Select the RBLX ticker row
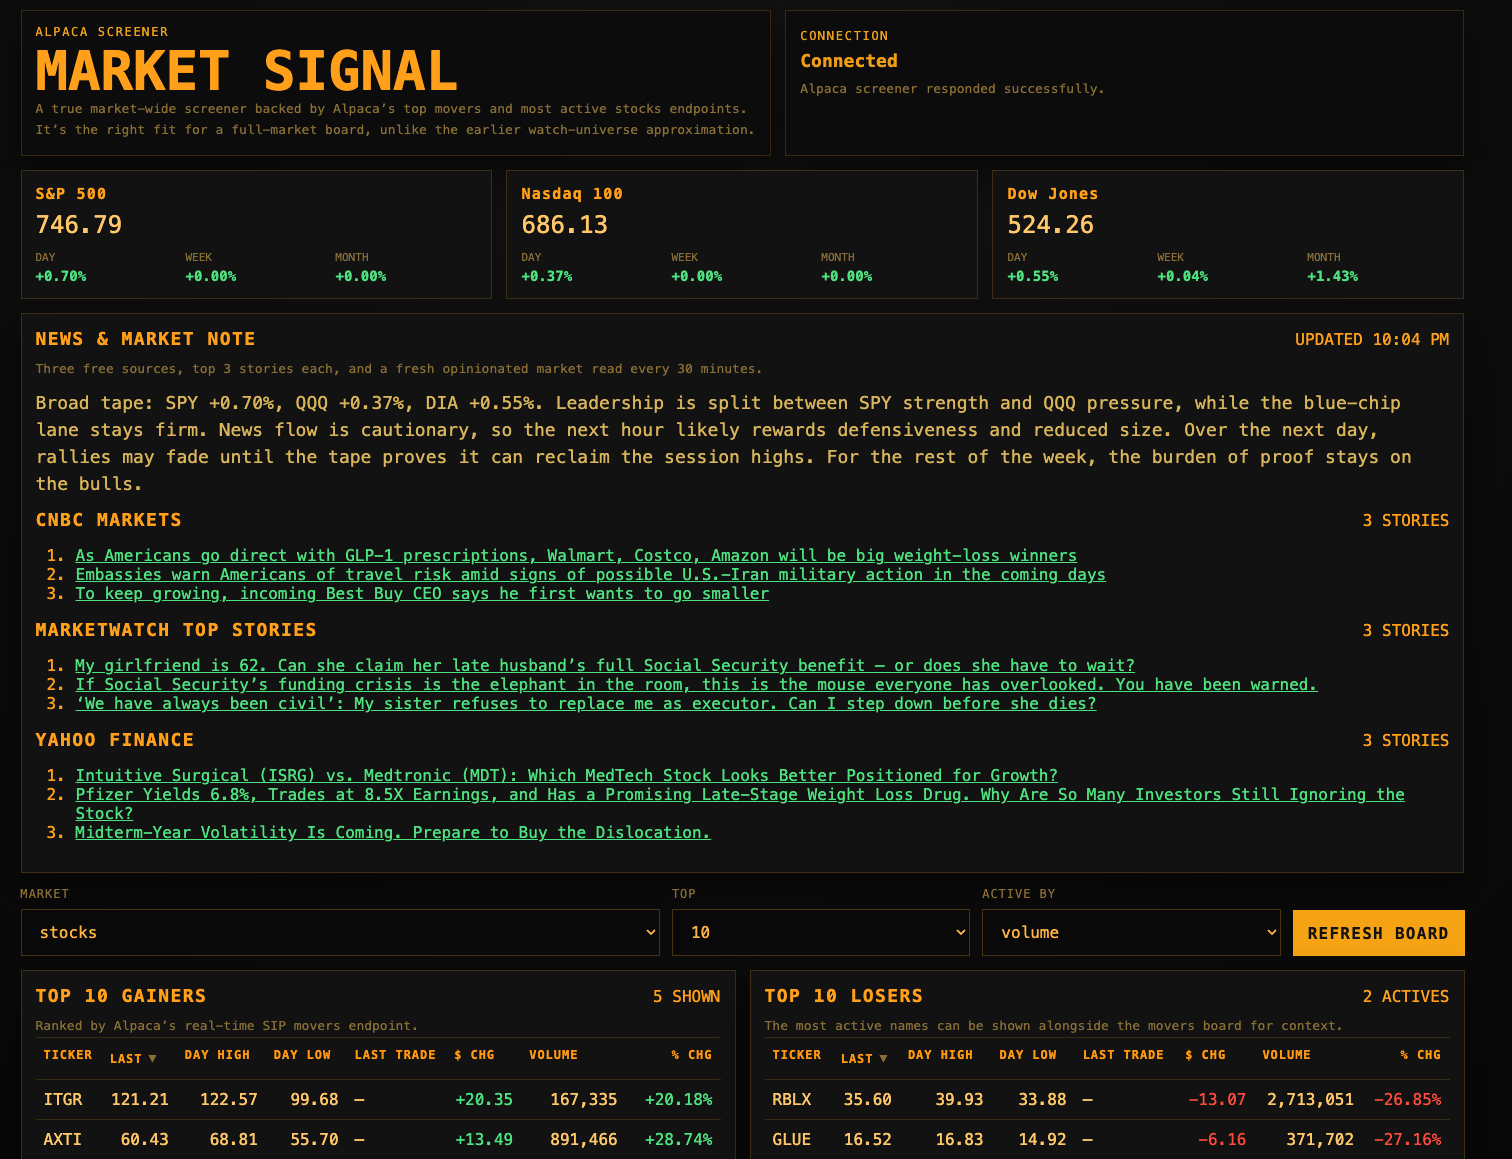The width and height of the screenshot is (1512, 1159). (1107, 1100)
